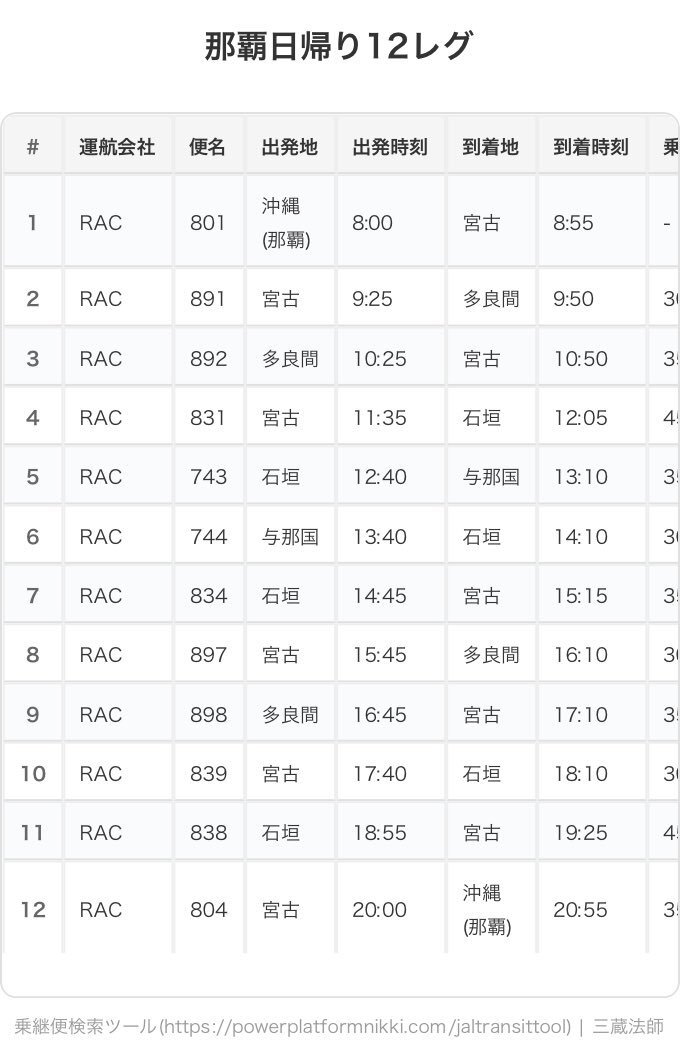This screenshot has width=680, height=1042.
Task: Click the # column header
Action: [x=33, y=146]
